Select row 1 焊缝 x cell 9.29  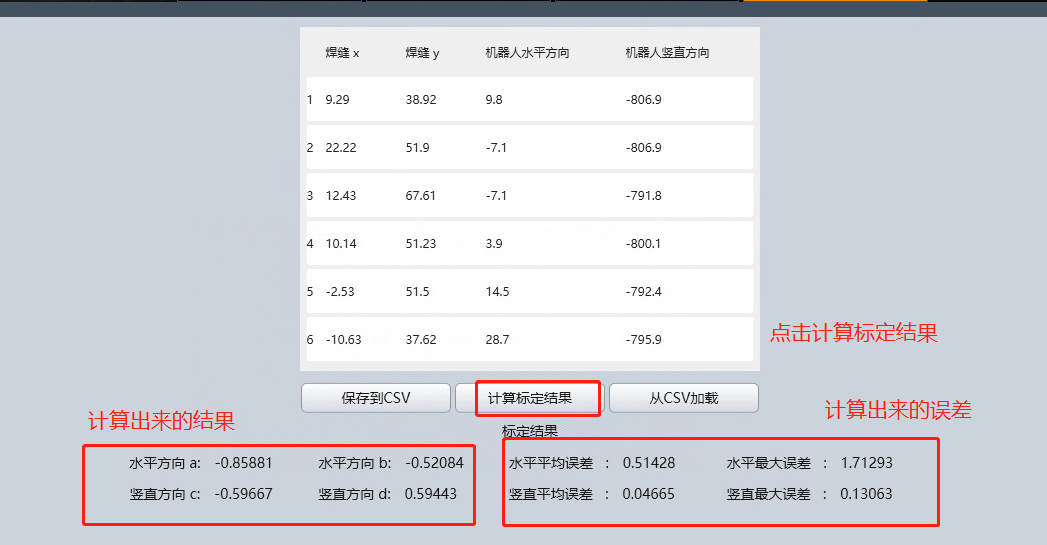coord(338,100)
